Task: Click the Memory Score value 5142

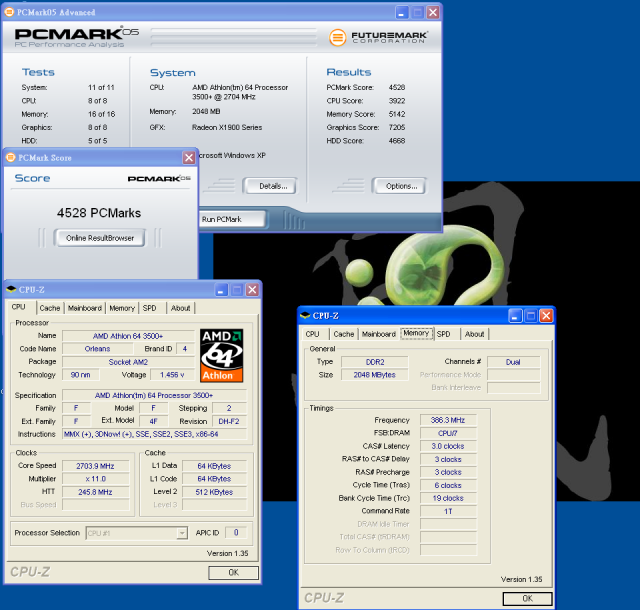Action: coord(397,114)
